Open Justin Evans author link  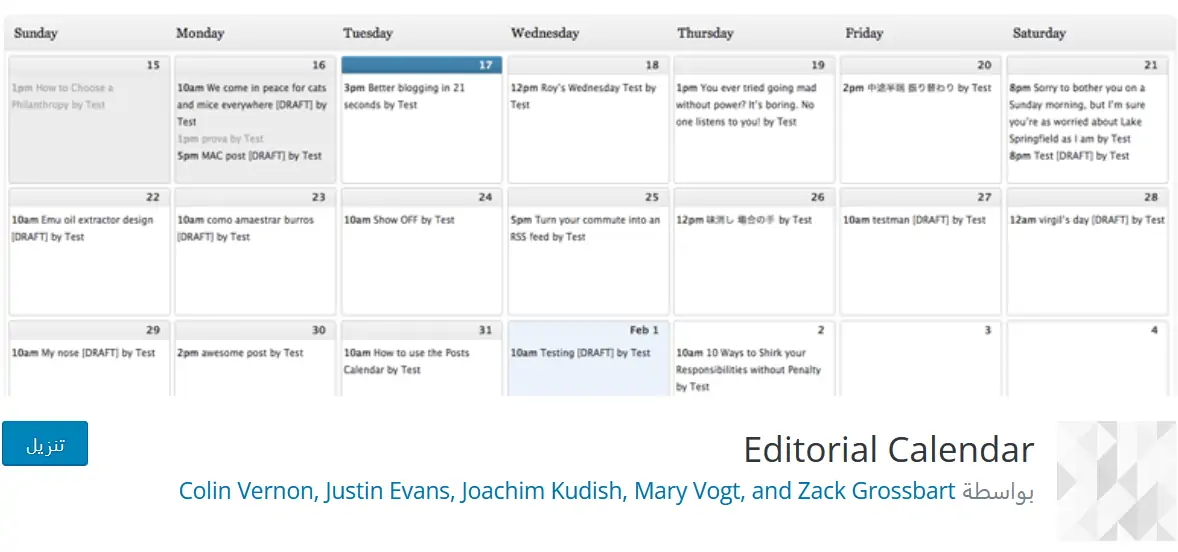click(387, 491)
